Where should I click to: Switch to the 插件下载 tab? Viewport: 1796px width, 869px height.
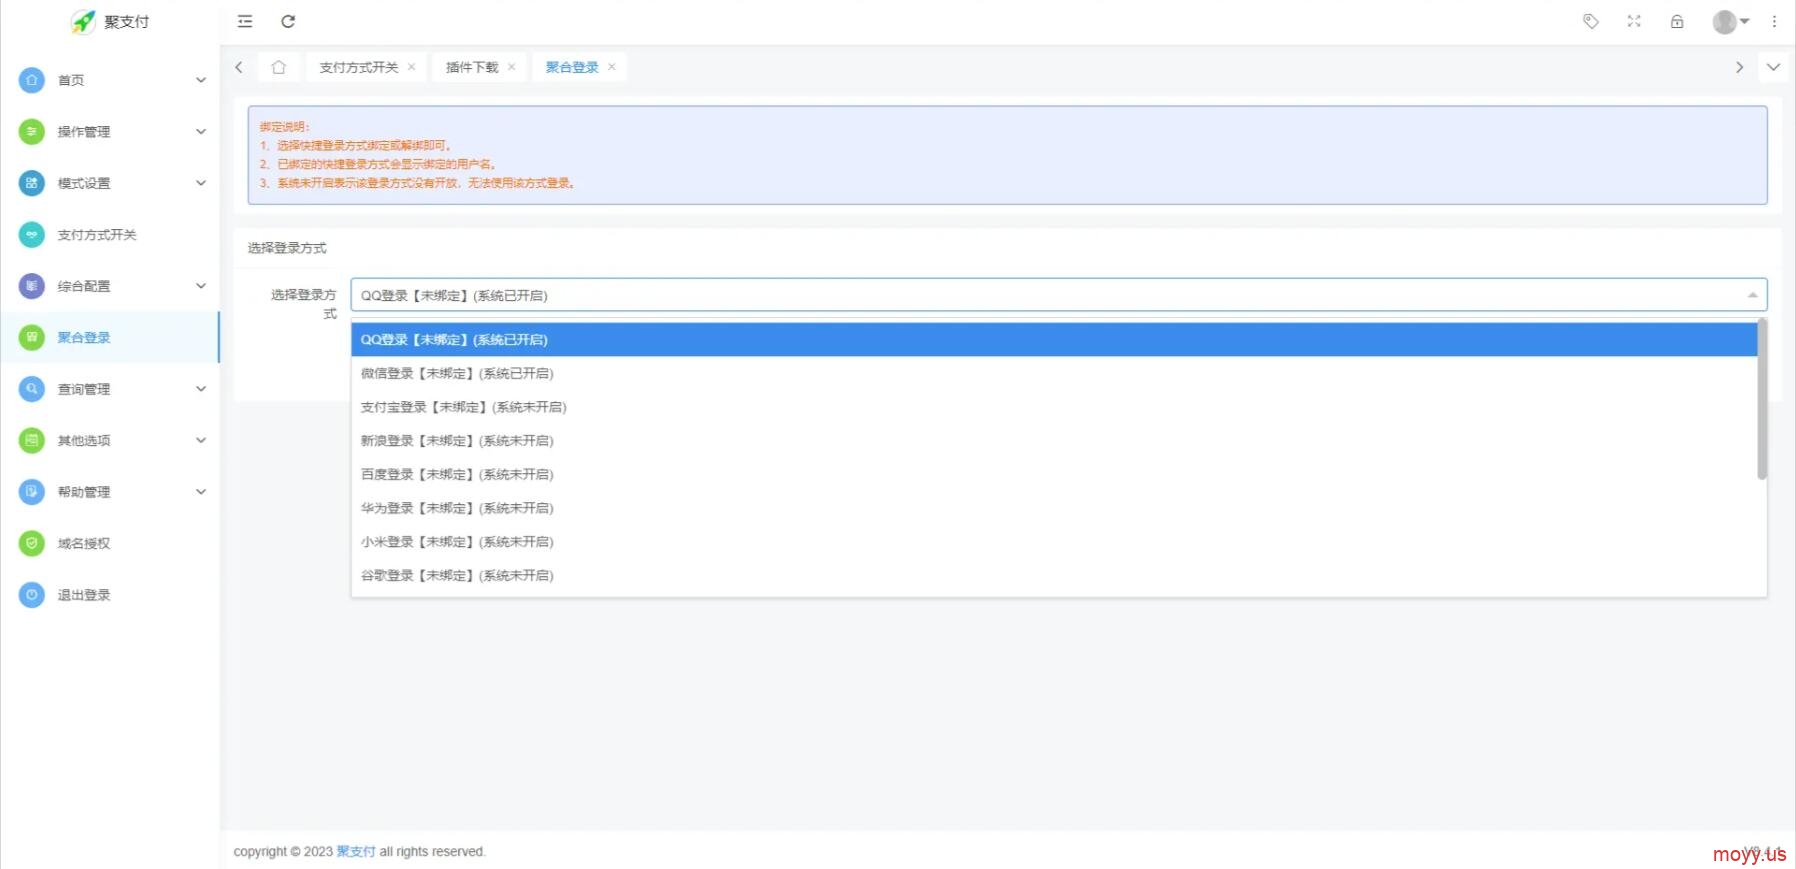(471, 67)
